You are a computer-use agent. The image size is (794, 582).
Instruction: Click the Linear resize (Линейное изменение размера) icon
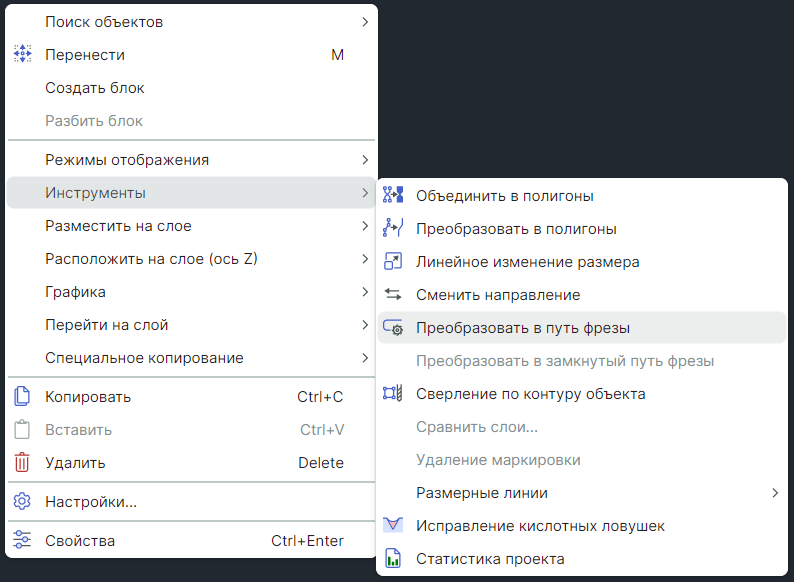pyautogui.click(x=393, y=262)
